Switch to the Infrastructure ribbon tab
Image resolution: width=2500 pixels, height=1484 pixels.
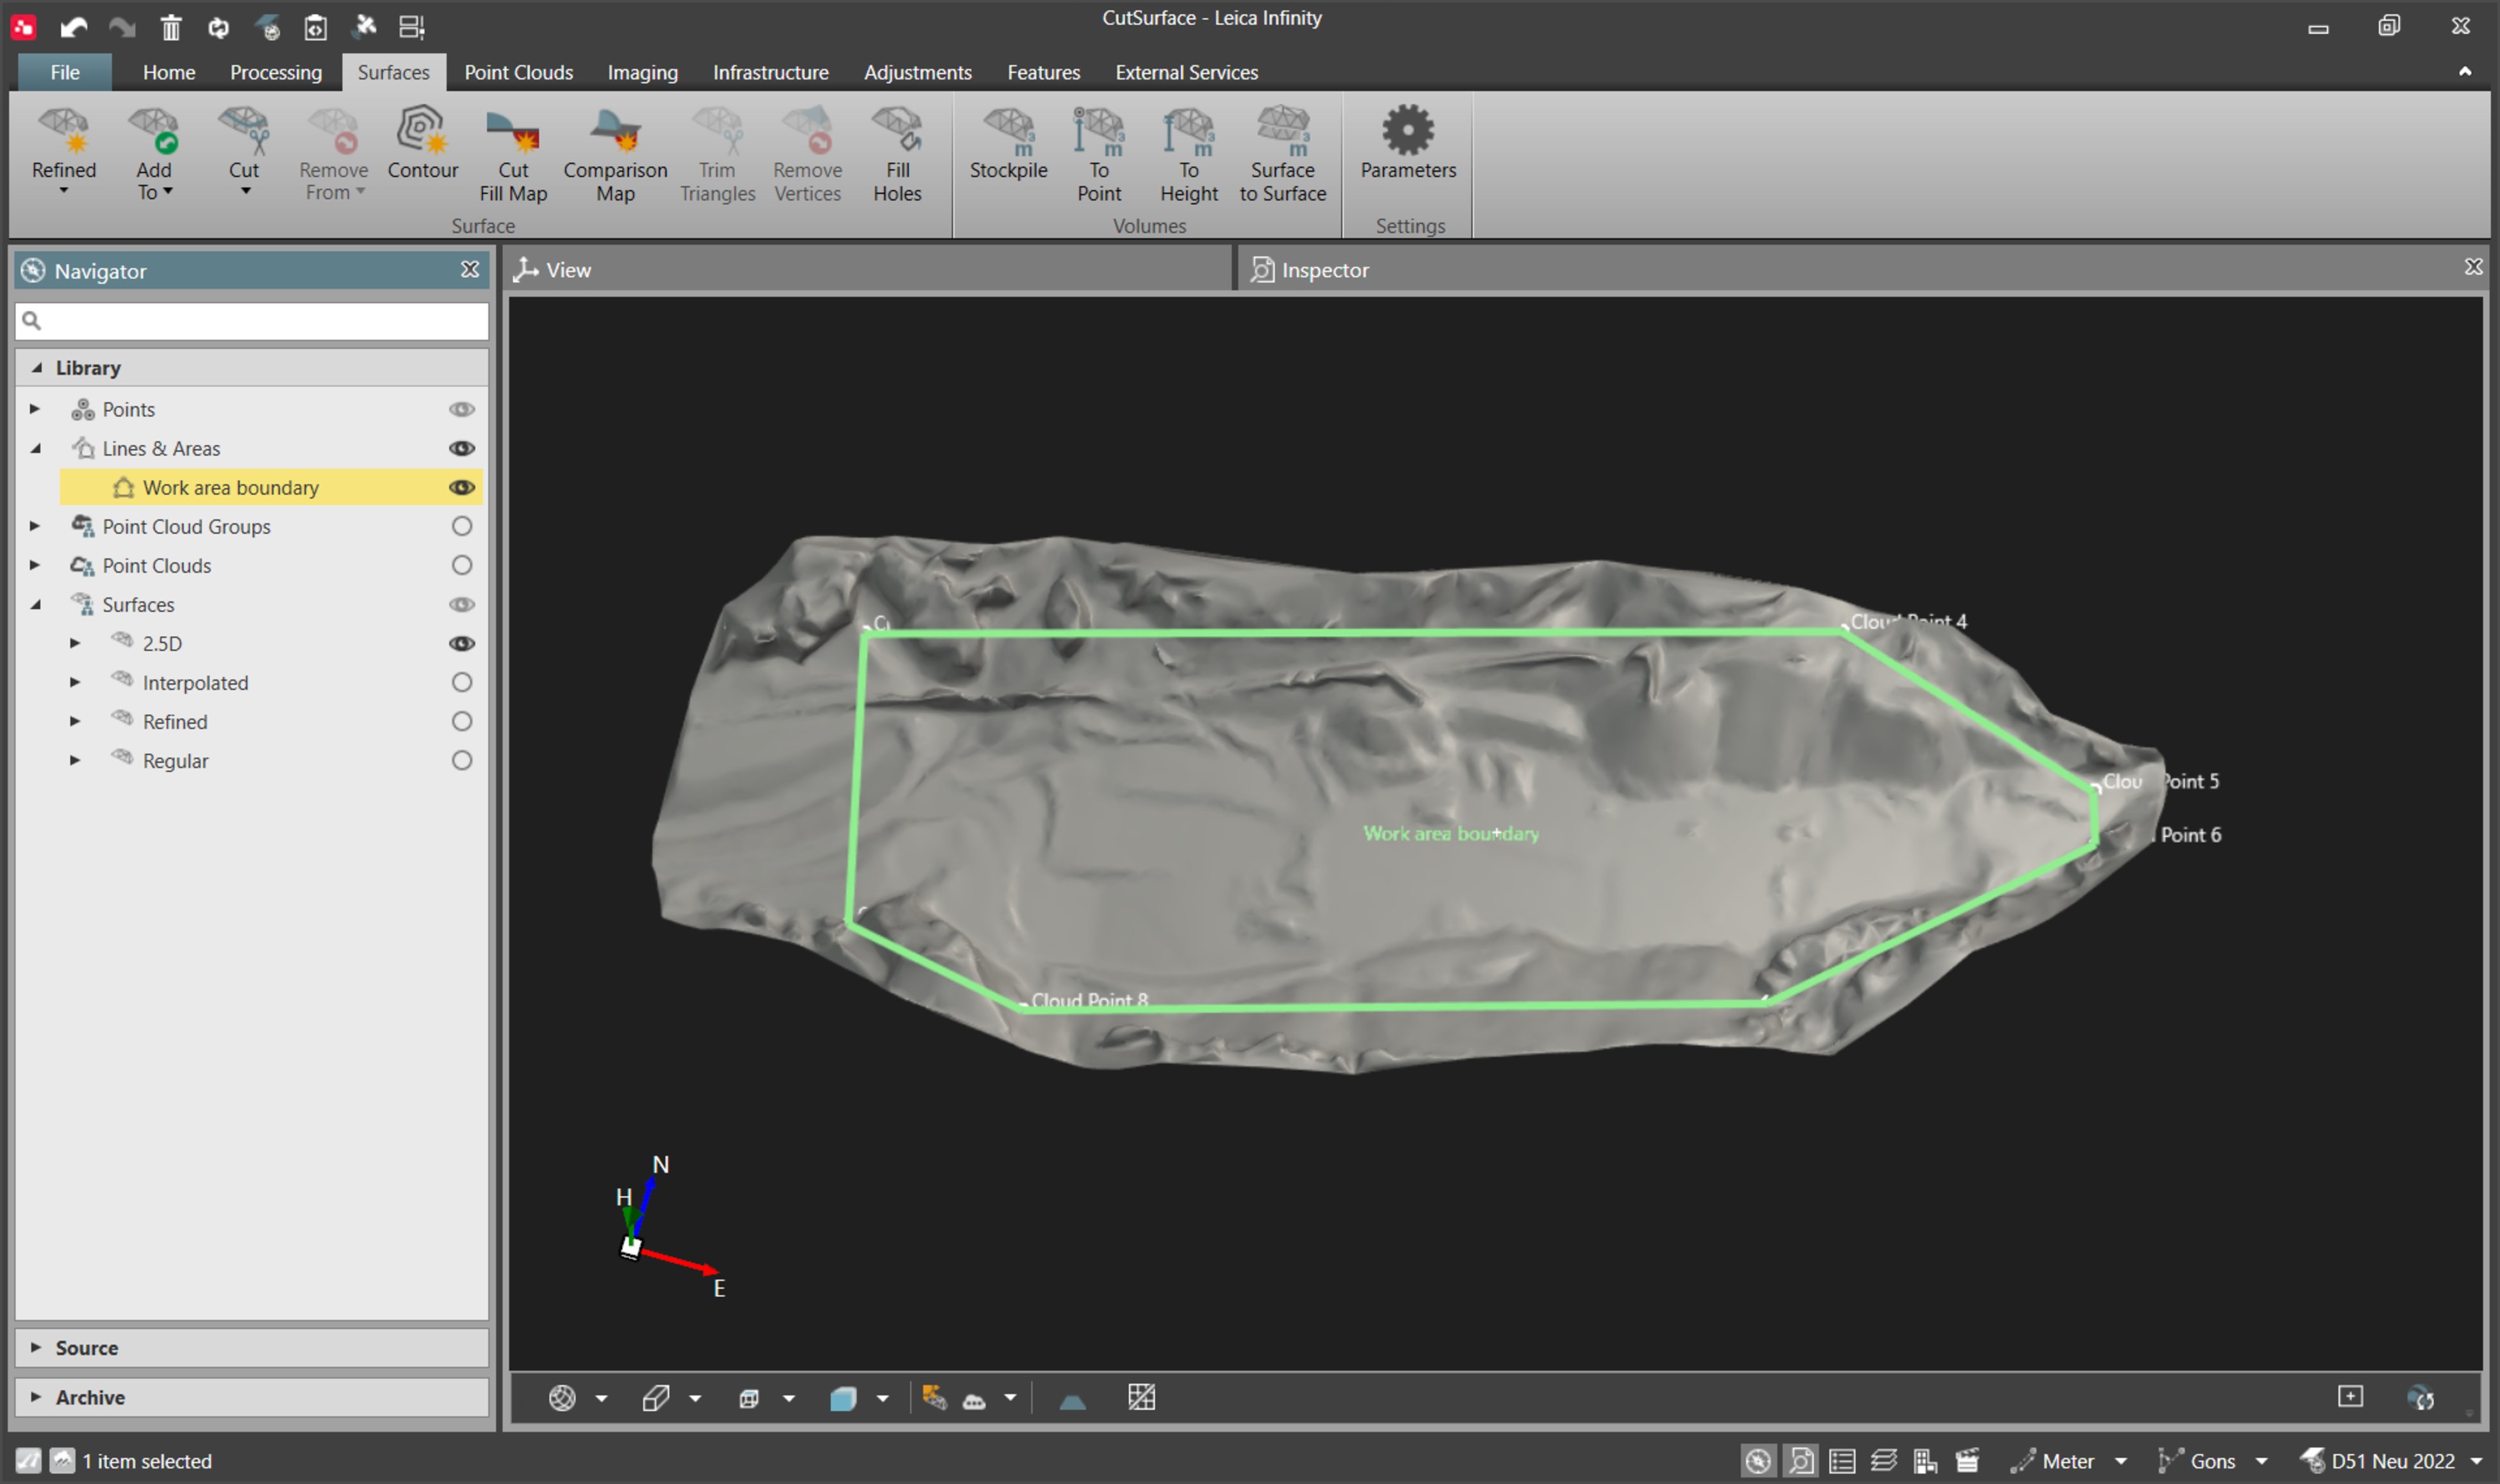[770, 72]
